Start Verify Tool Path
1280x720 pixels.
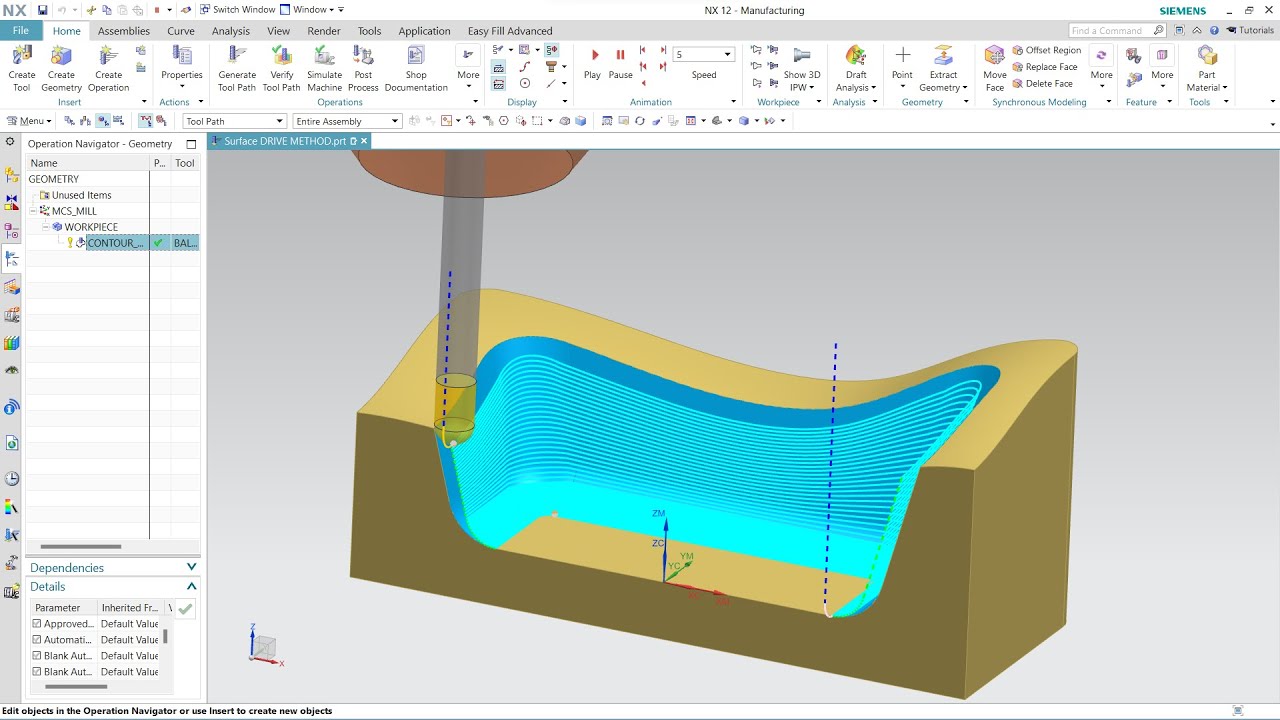pyautogui.click(x=281, y=68)
